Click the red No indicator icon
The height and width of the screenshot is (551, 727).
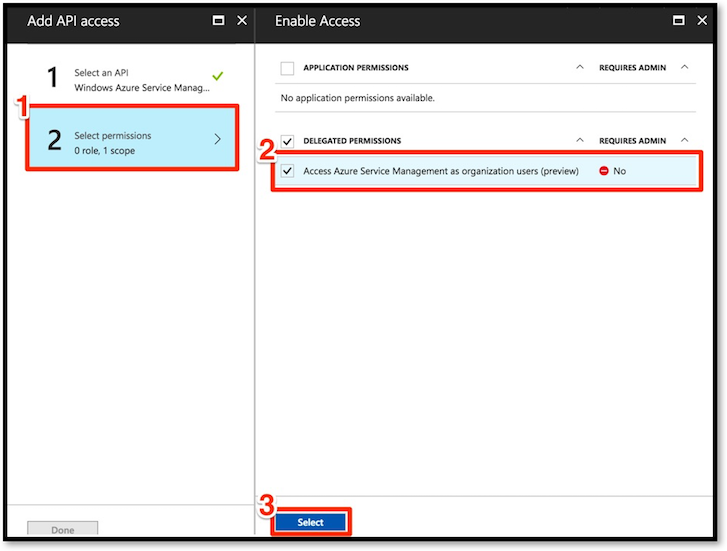[604, 171]
